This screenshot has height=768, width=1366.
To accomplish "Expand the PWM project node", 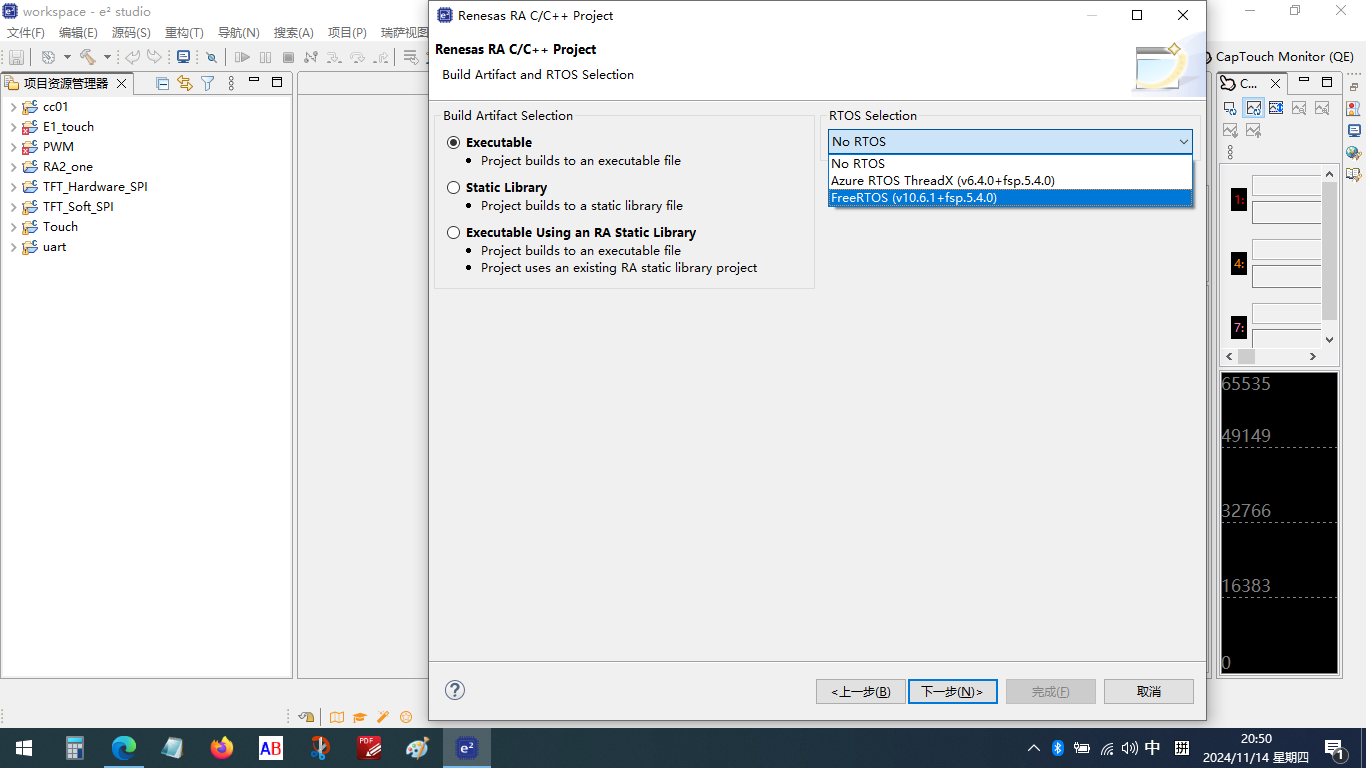I will point(13,147).
